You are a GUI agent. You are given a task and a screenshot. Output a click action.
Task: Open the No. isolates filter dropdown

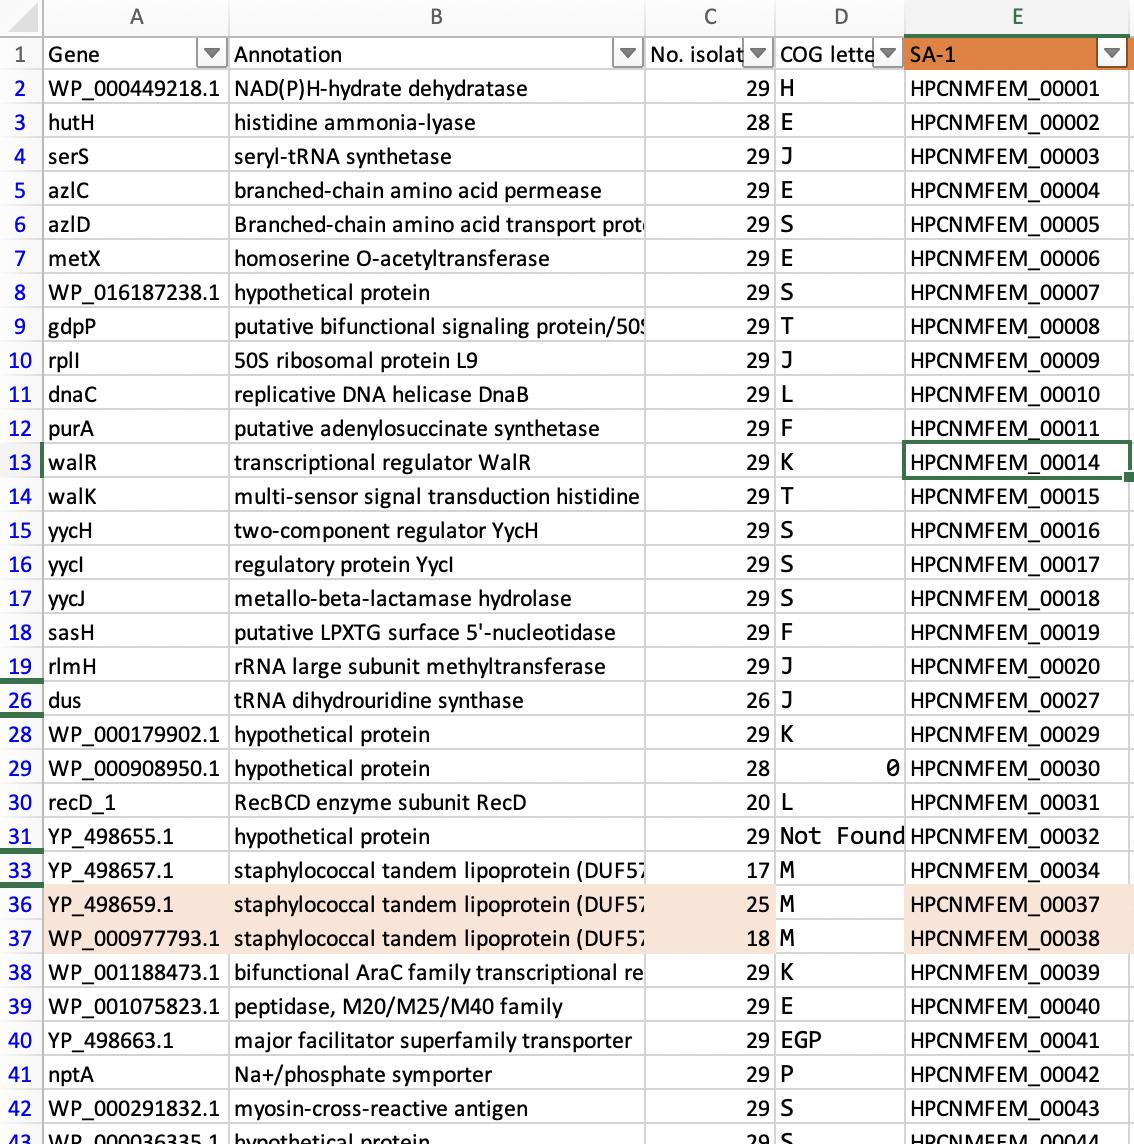pos(757,53)
